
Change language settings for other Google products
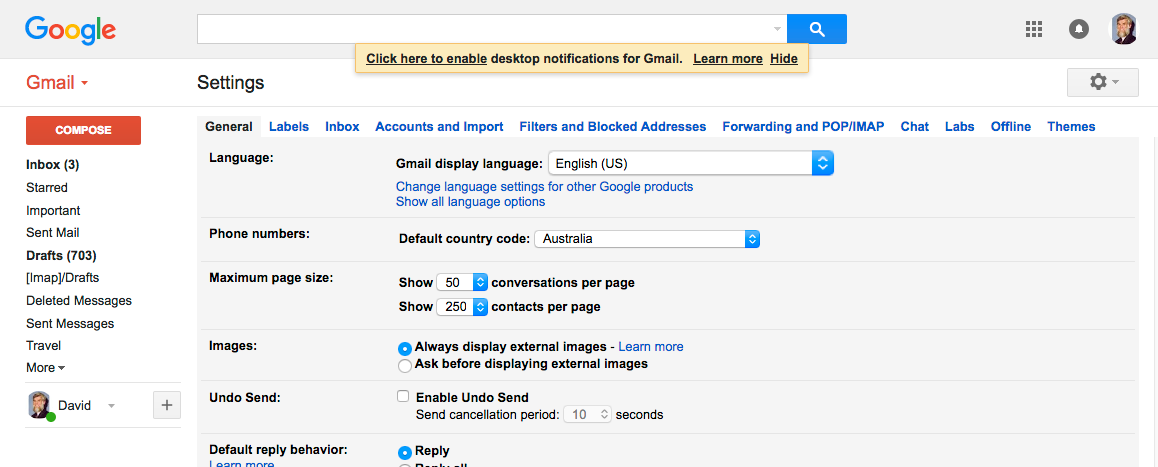(x=544, y=186)
